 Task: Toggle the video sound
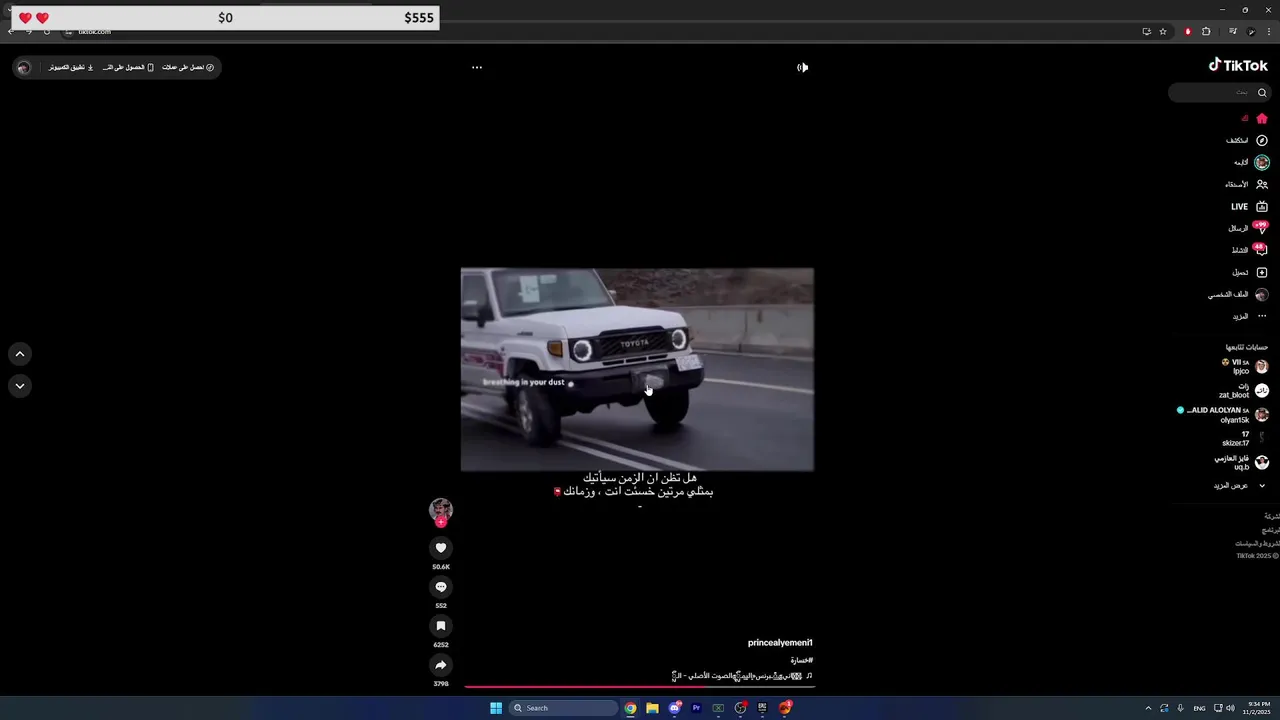[x=802, y=68]
